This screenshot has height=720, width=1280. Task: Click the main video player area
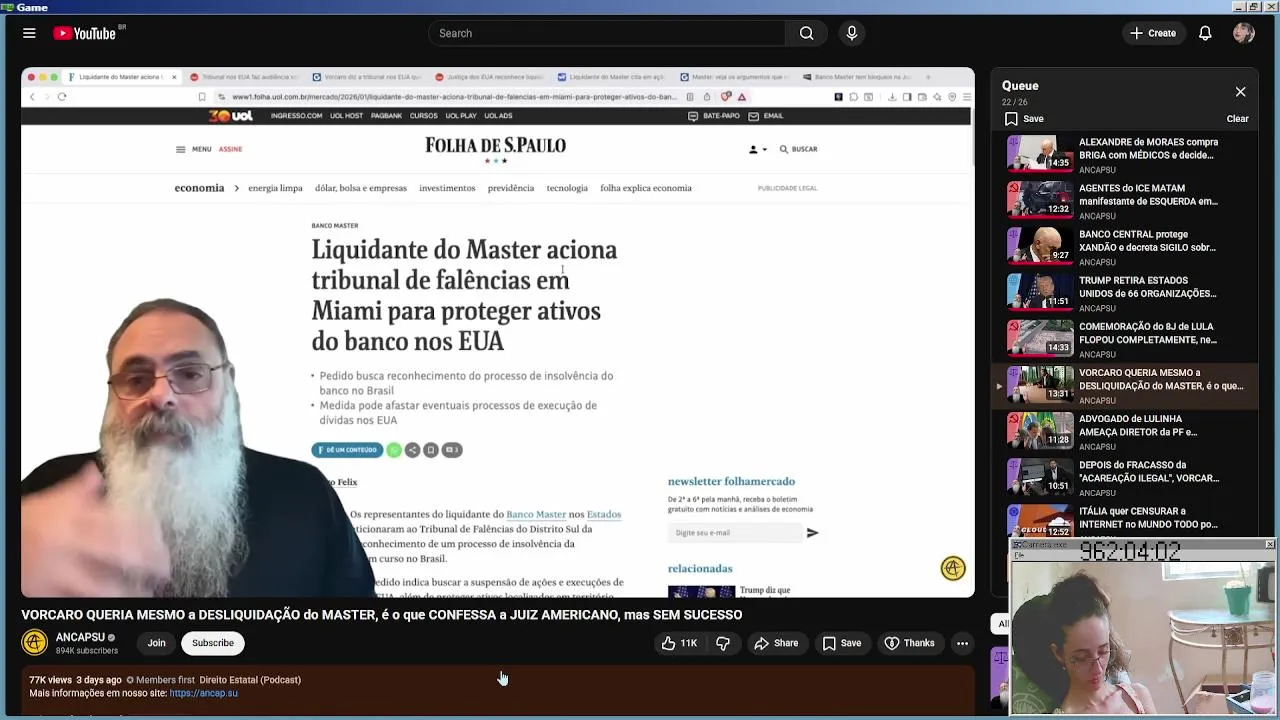click(x=498, y=332)
